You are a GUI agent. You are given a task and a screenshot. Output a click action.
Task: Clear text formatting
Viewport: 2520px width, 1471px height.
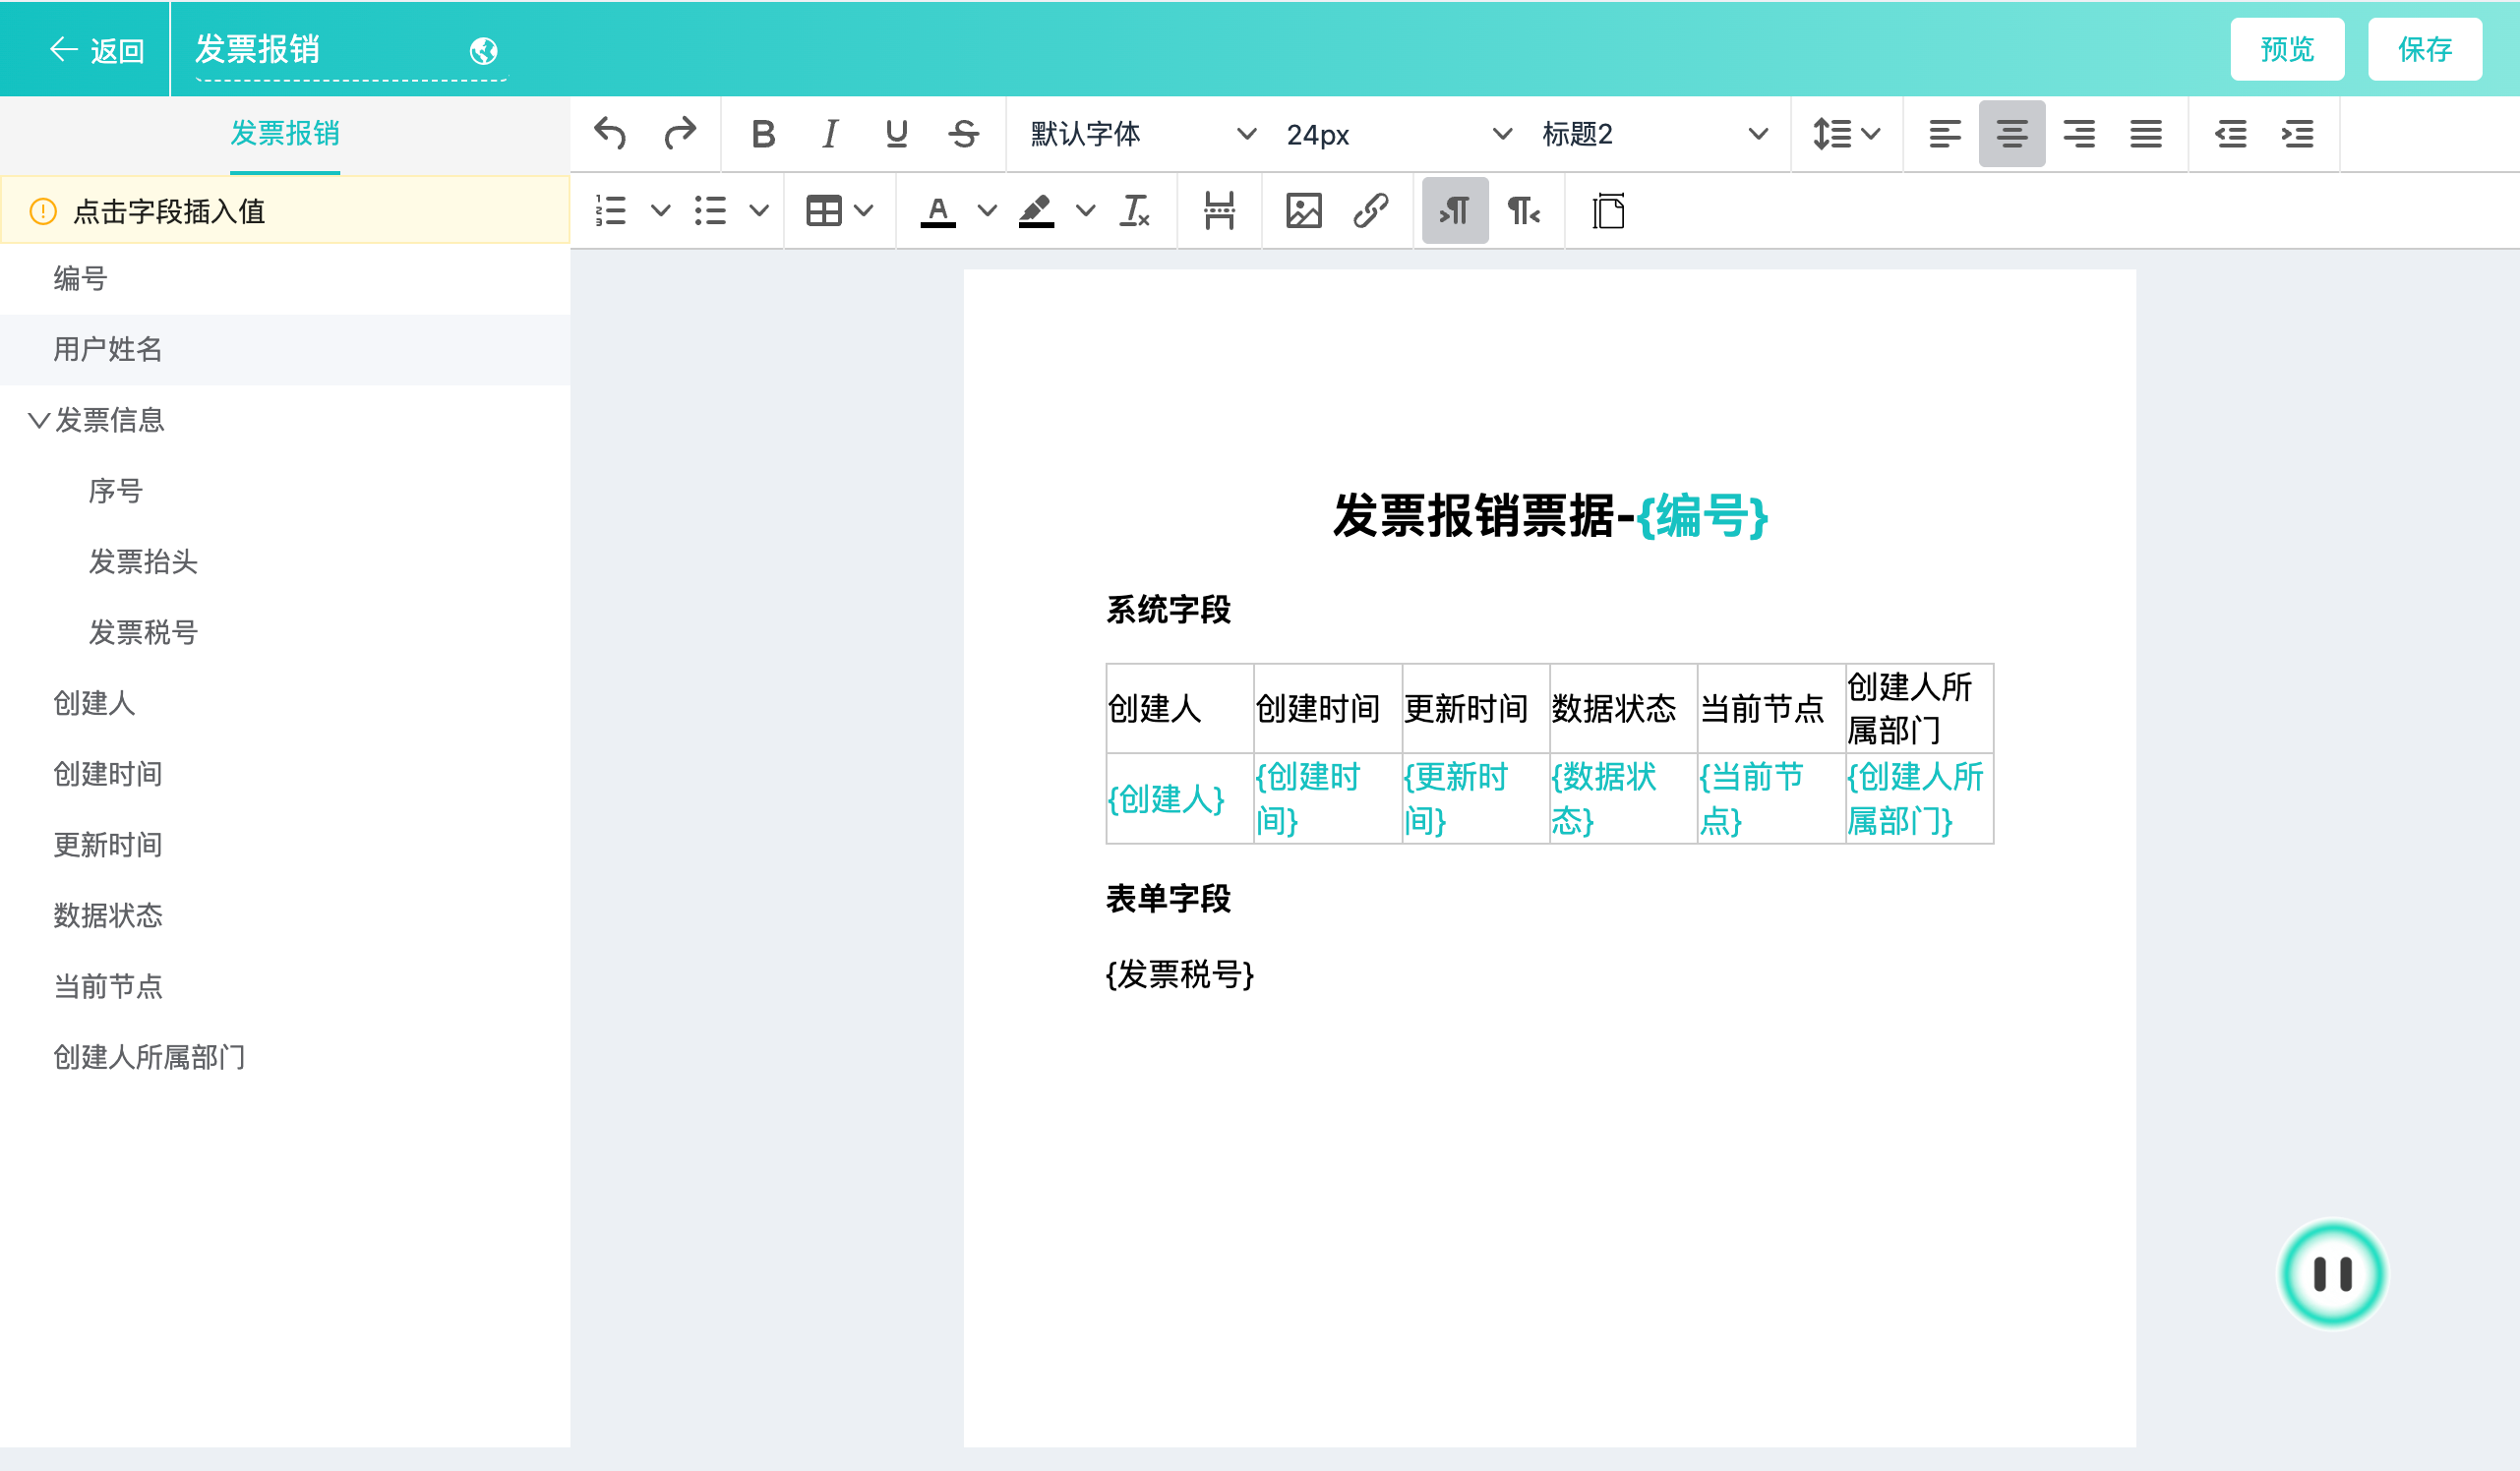pyautogui.click(x=1134, y=210)
